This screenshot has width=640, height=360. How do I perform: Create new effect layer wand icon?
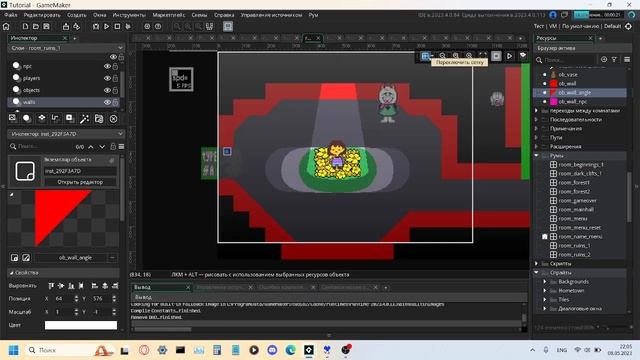click(84, 118)
